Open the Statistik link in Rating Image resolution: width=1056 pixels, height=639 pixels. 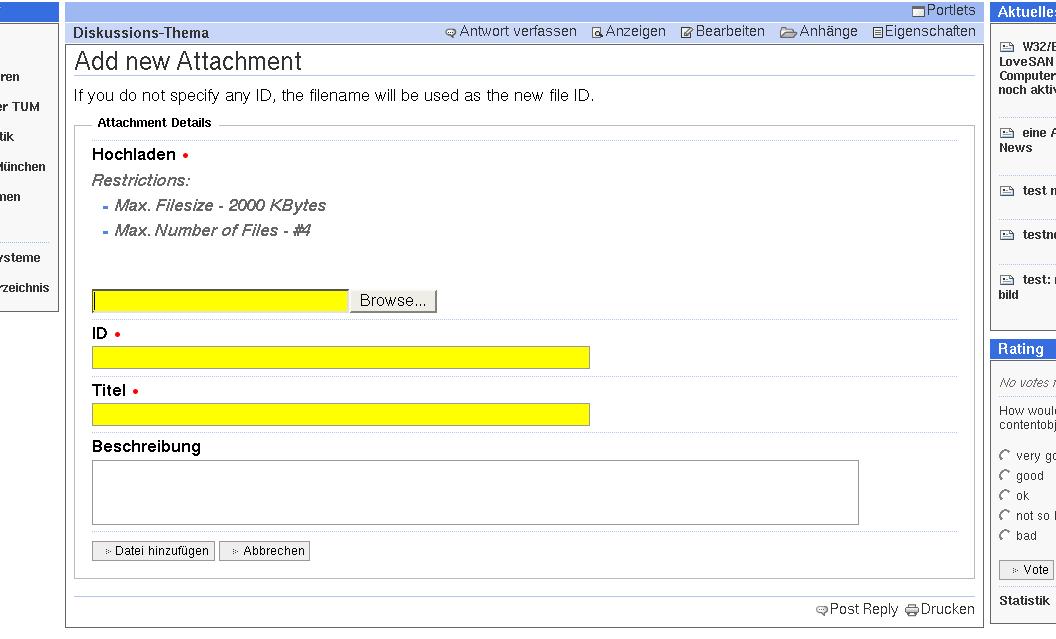click(x=1024, y=601)
